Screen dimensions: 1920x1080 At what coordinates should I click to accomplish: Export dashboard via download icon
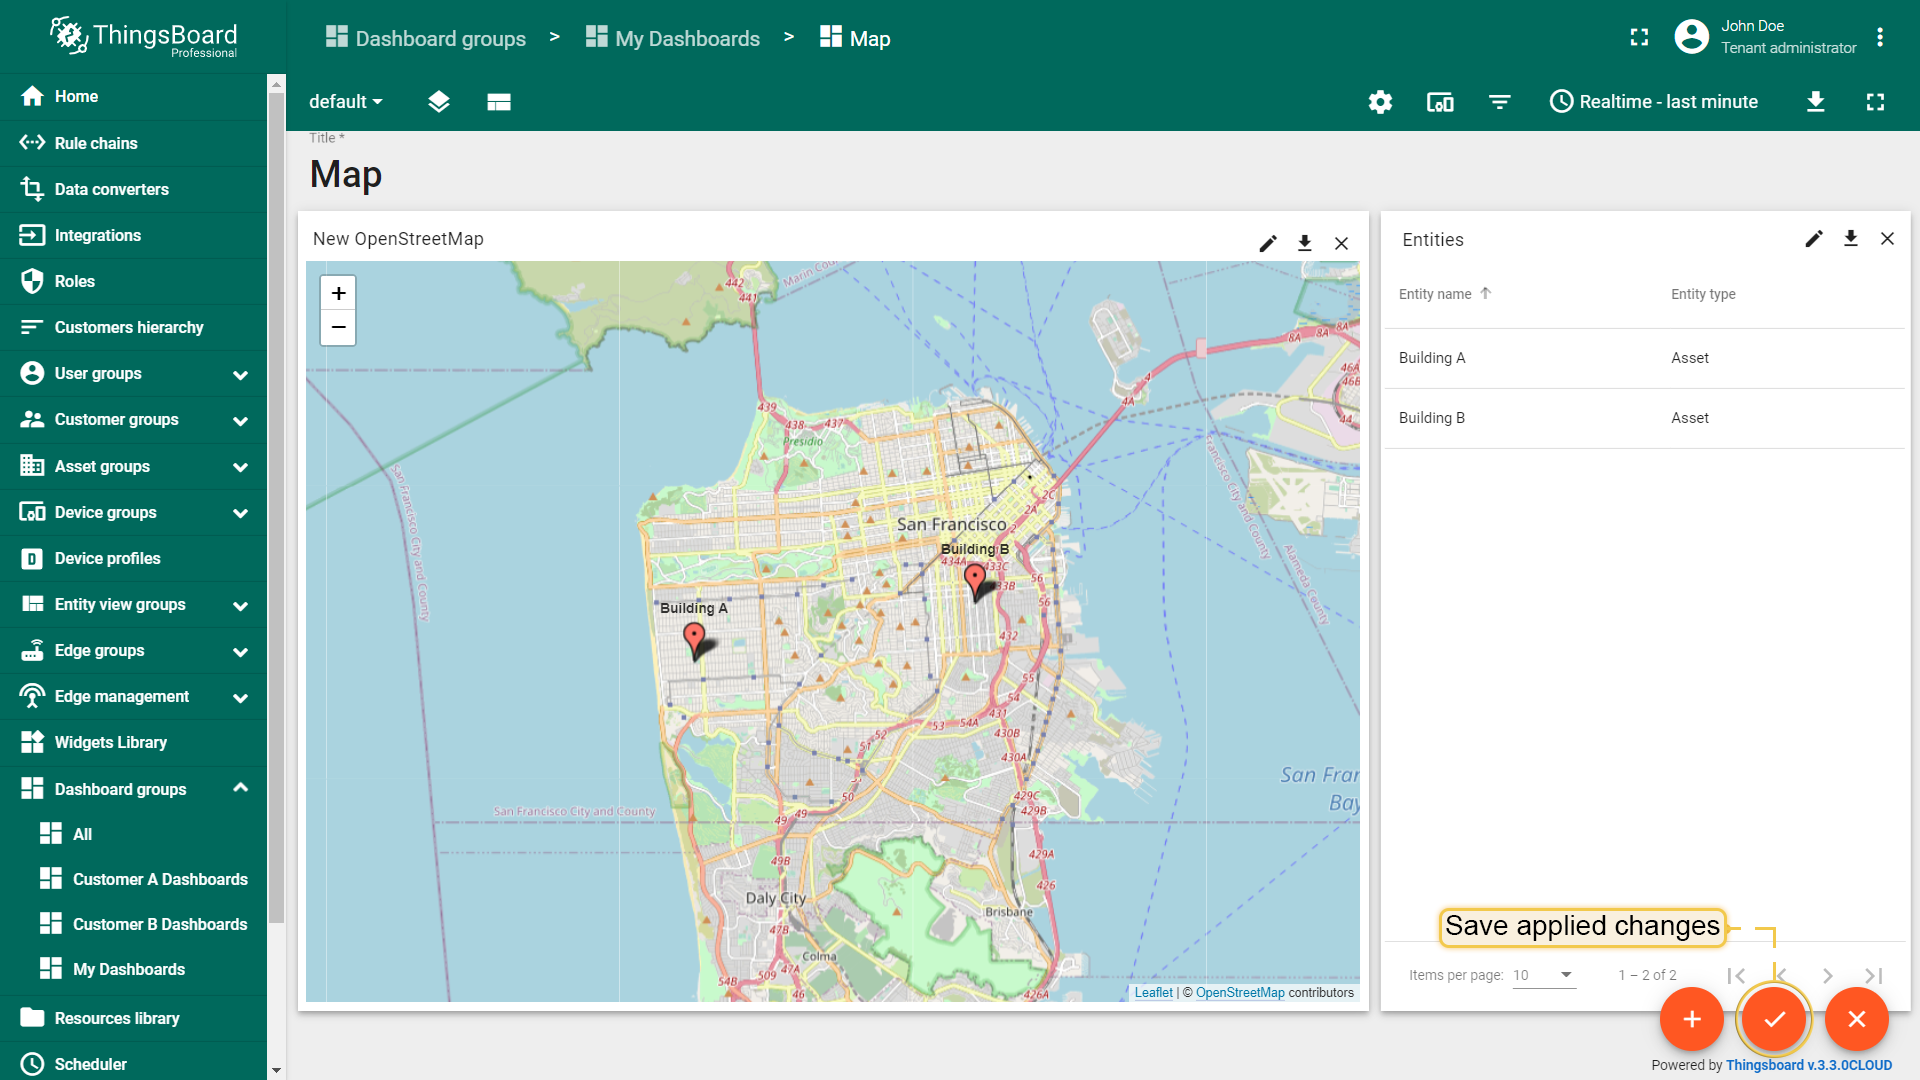[1816, 101]
